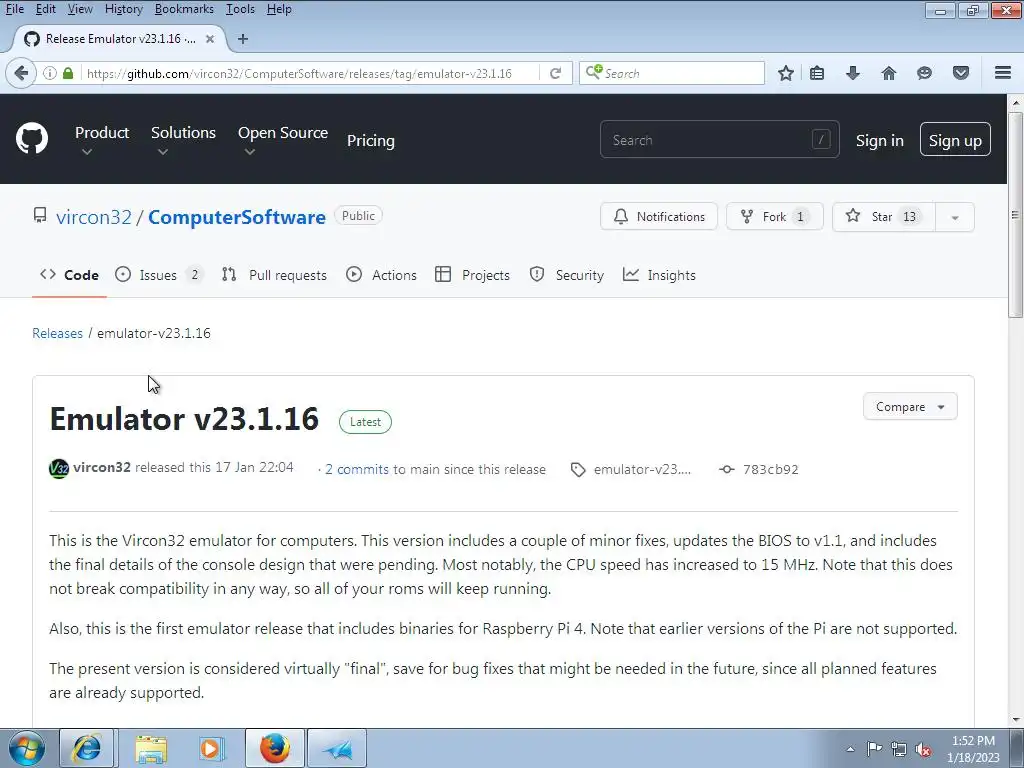Open the downloads arrow icon
The width and height of the screenshot is (1024, 768).
tap(852, 73)
